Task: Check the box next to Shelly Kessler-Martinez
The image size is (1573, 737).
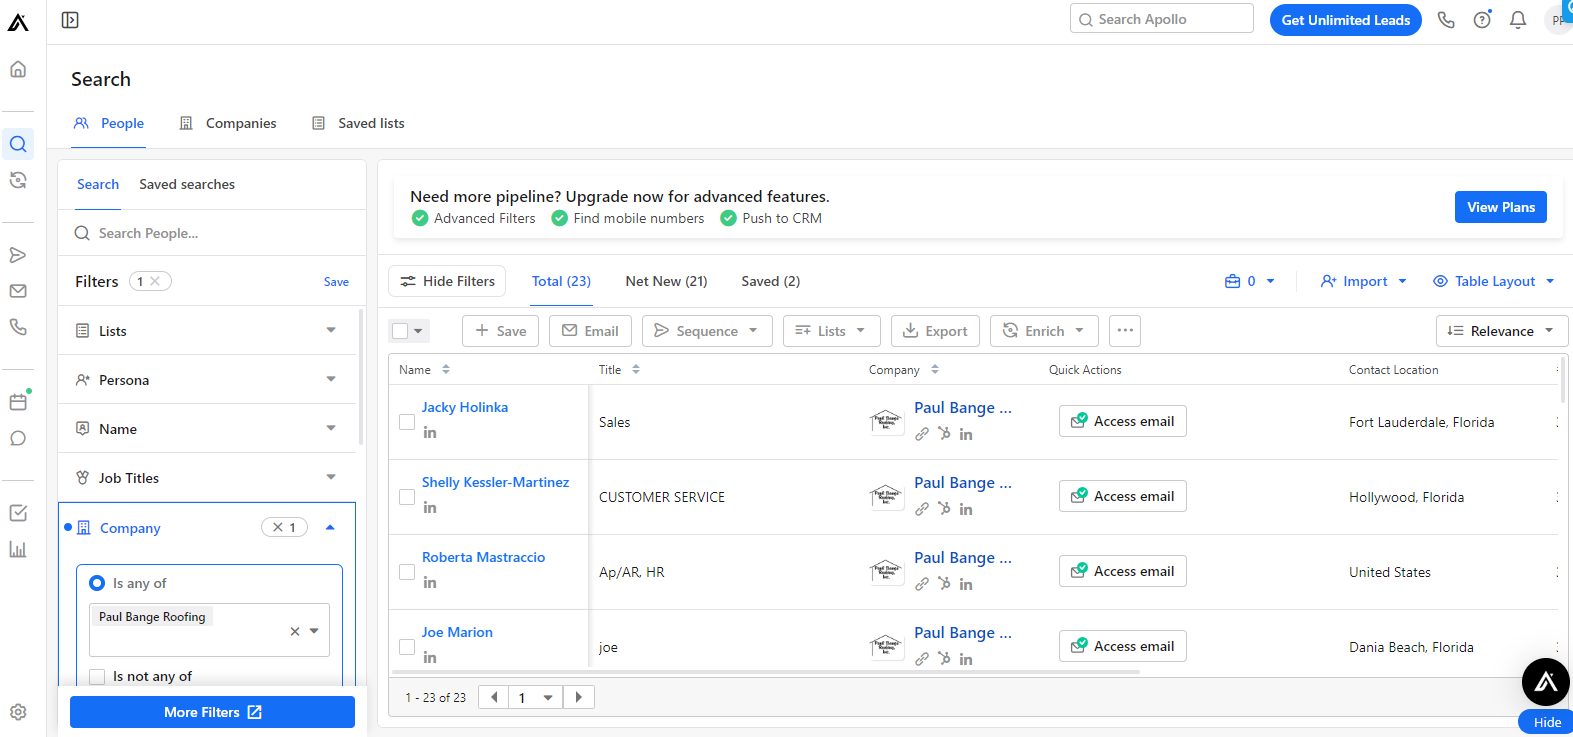Action: point(407,497)
